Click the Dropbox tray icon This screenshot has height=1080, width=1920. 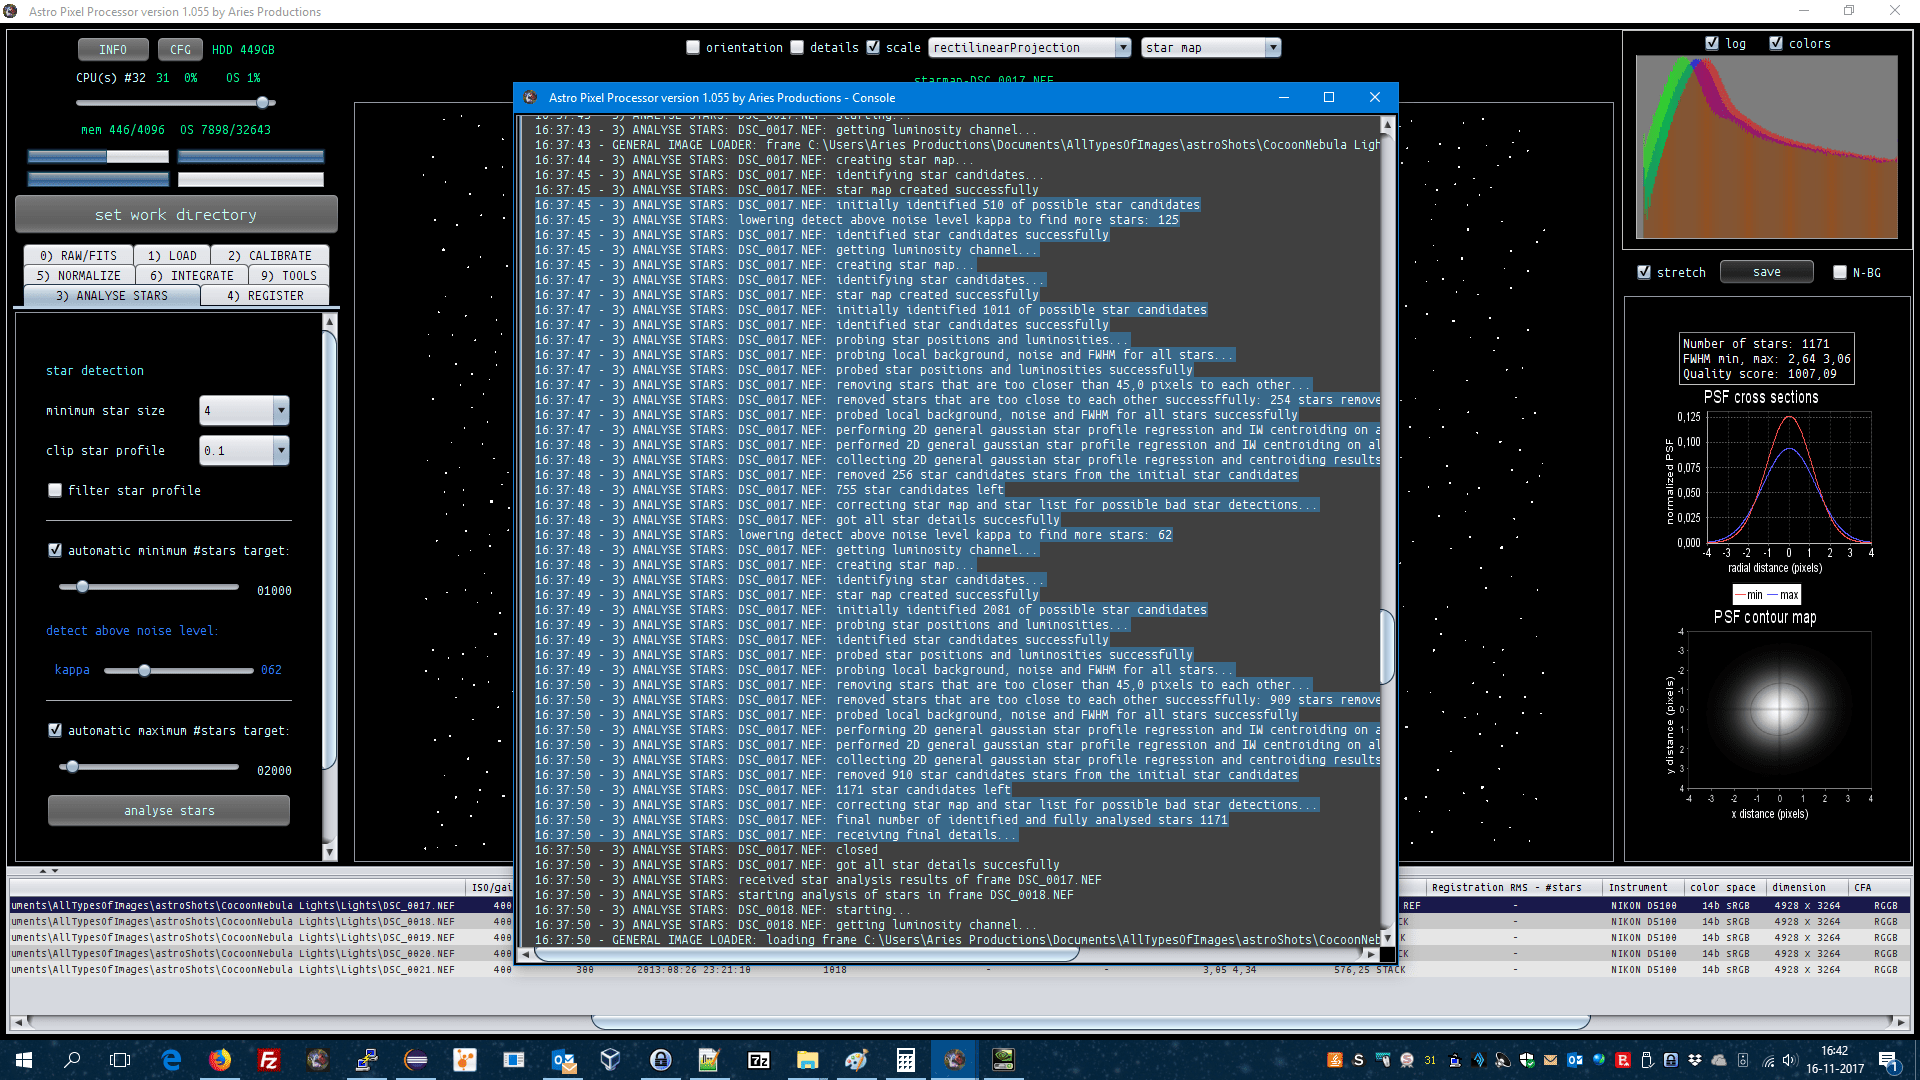coord(1694,1060)
